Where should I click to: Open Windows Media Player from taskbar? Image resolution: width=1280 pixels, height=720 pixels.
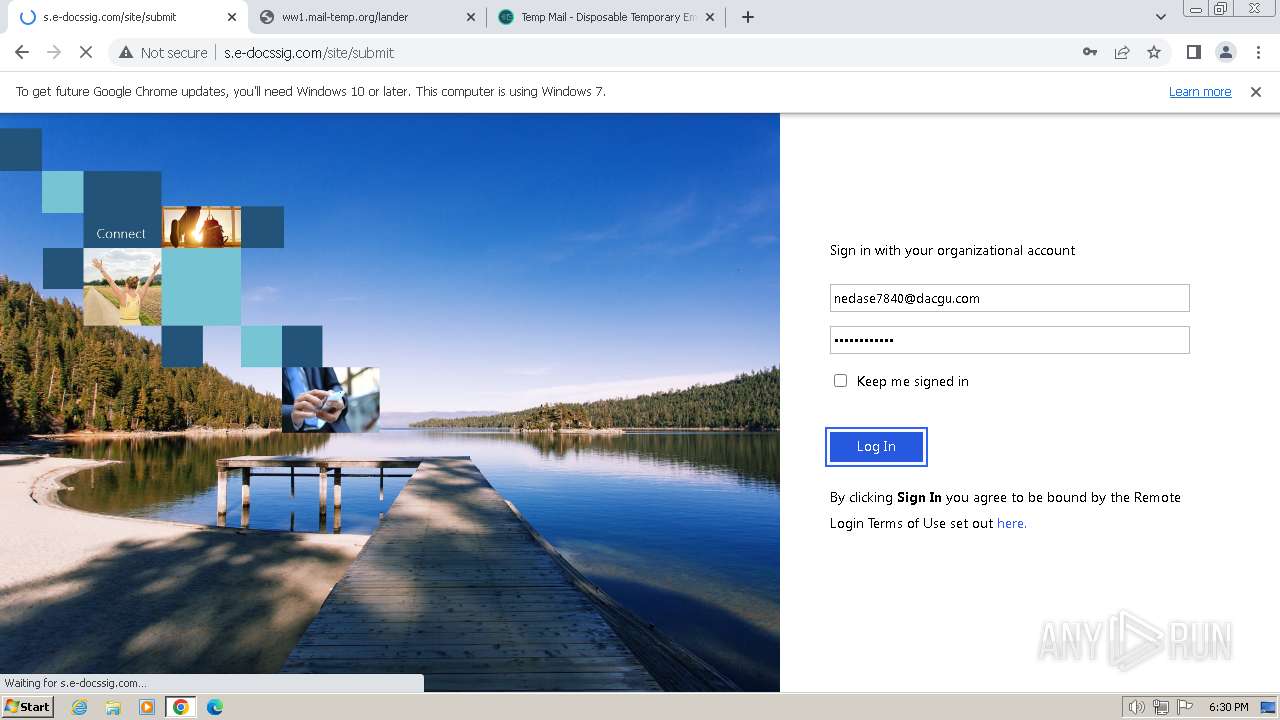[147, 707]
